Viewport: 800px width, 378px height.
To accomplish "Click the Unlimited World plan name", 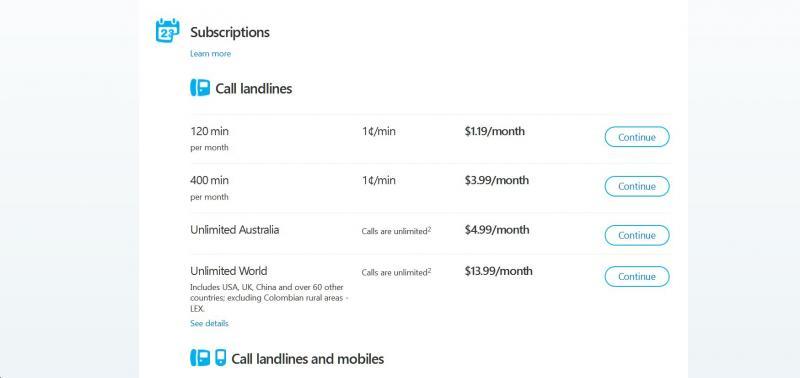I will [229, 271].
